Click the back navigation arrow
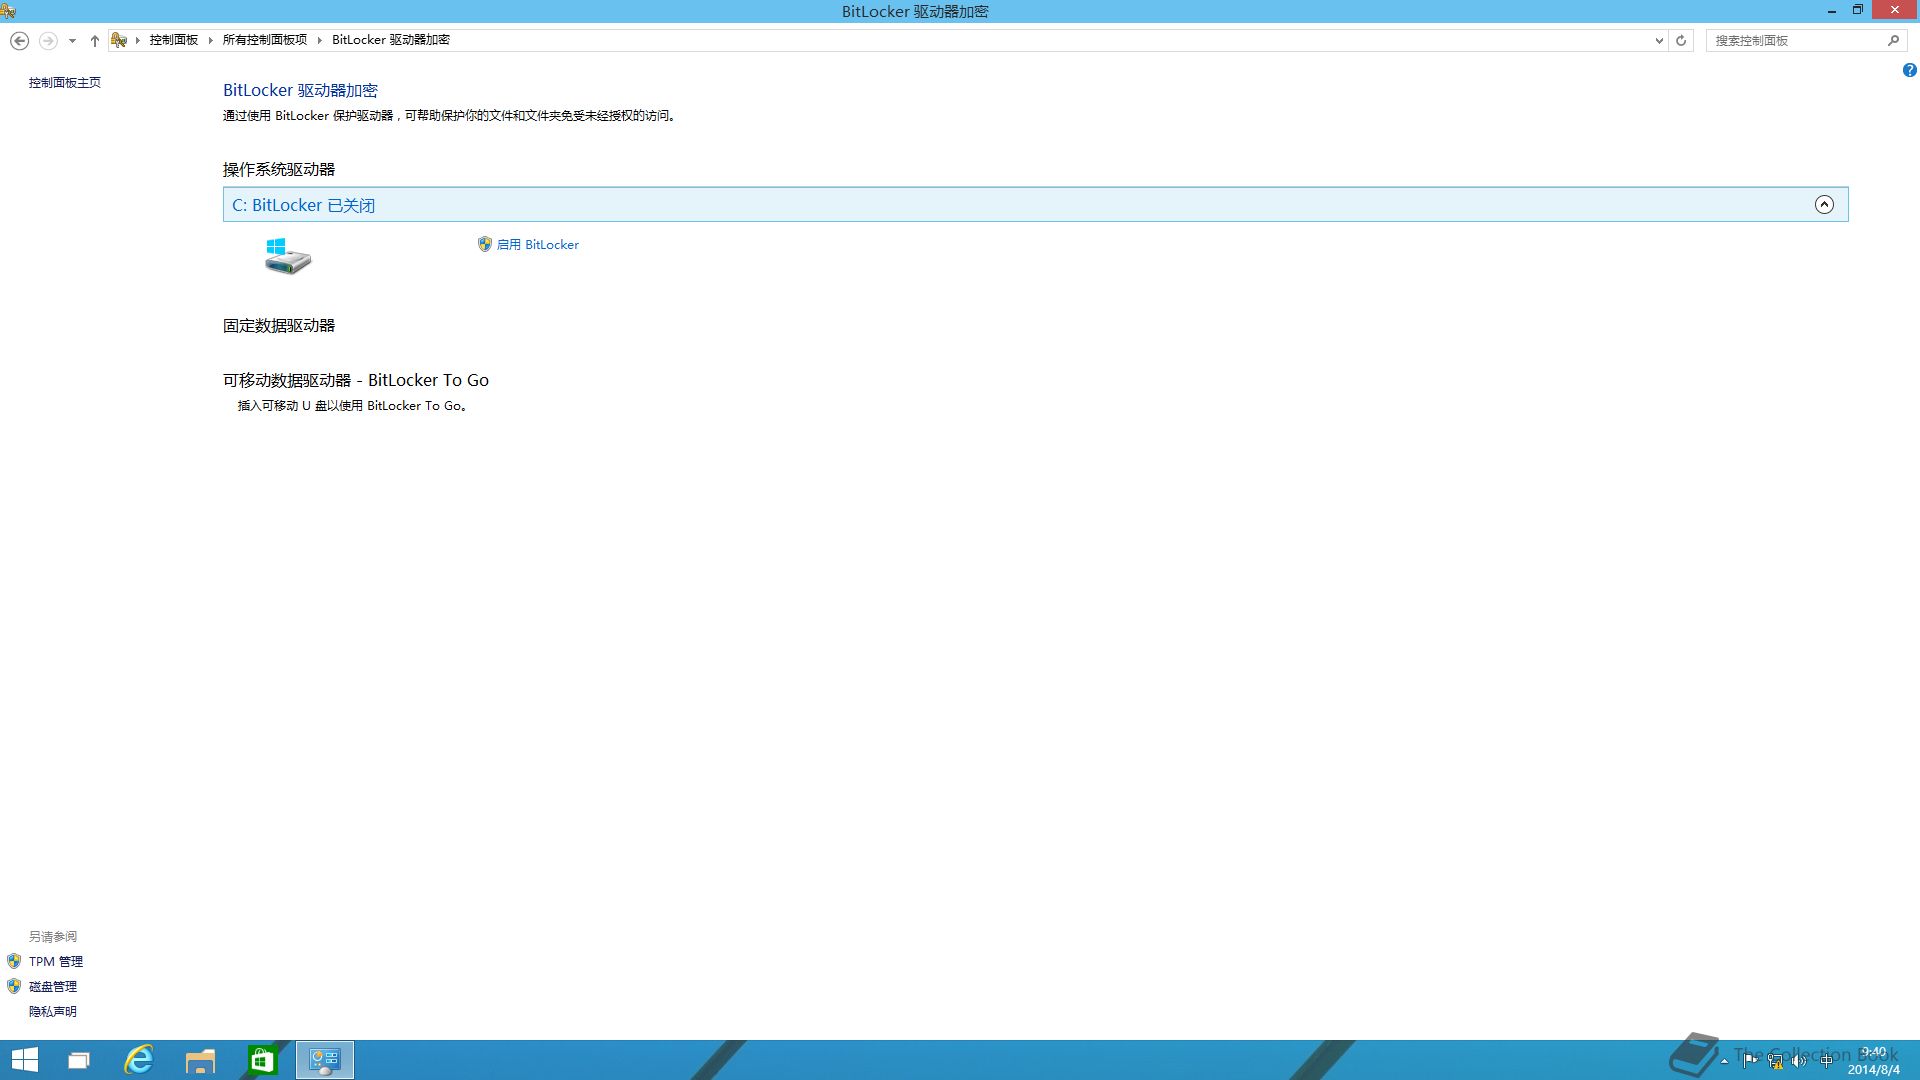The image size is (1920, 1080). point(19,41)
